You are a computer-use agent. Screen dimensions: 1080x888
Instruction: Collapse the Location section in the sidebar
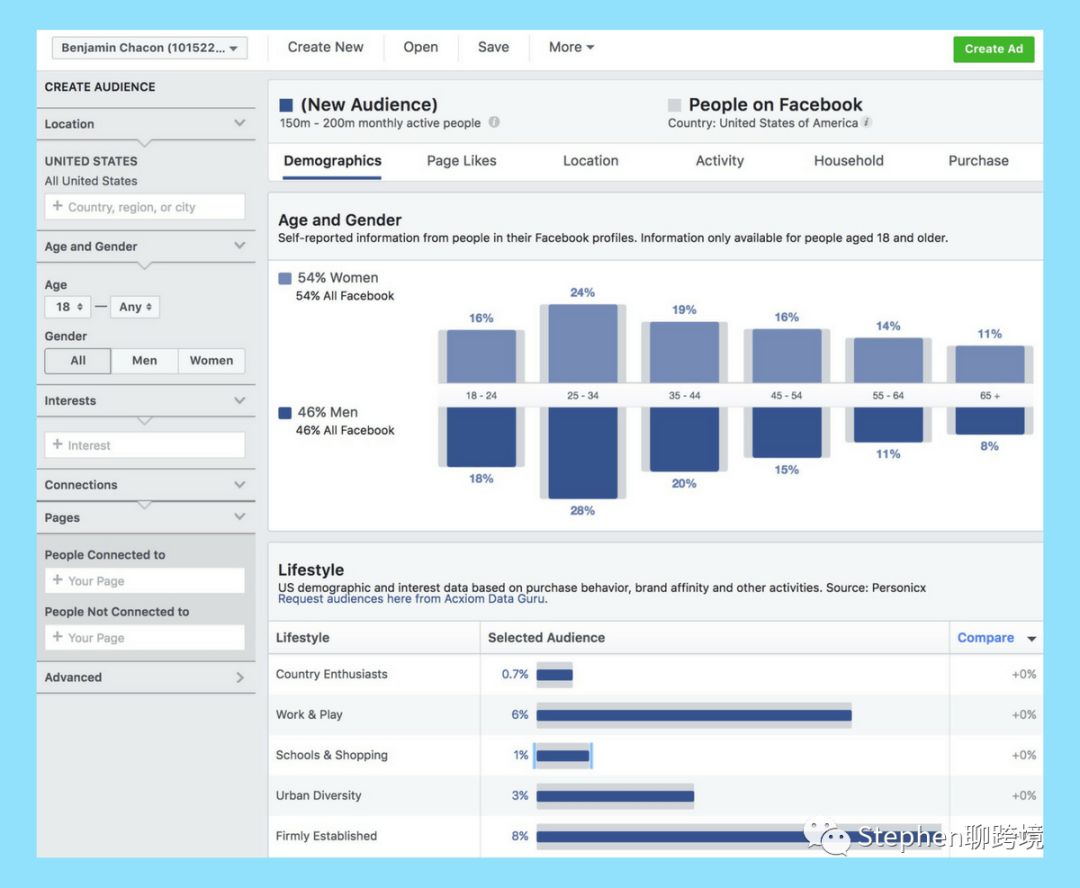coord(239,123)
